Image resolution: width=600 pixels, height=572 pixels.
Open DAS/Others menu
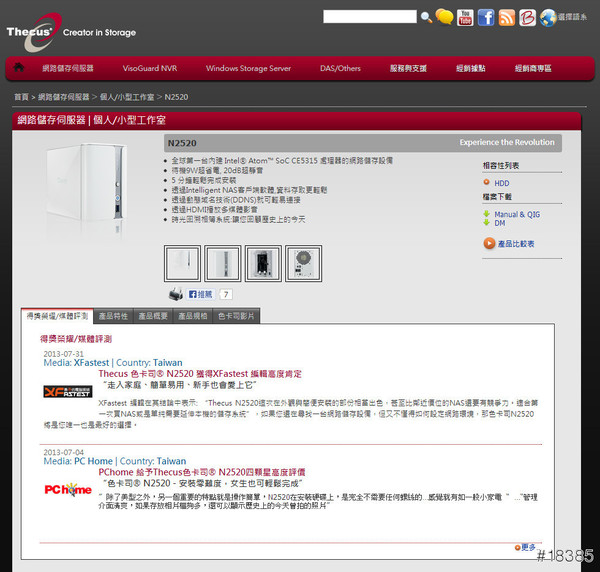[340, 68]
